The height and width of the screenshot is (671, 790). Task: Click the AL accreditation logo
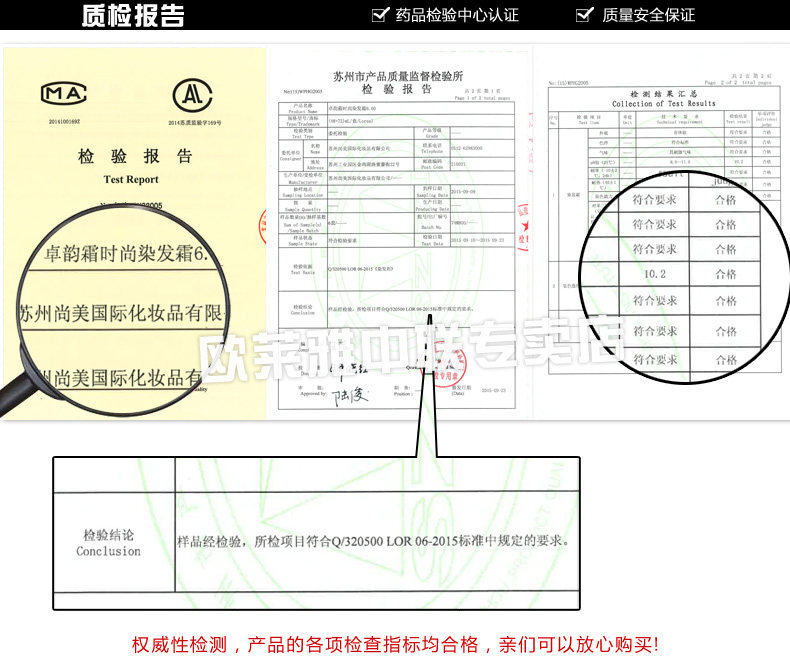192,95
